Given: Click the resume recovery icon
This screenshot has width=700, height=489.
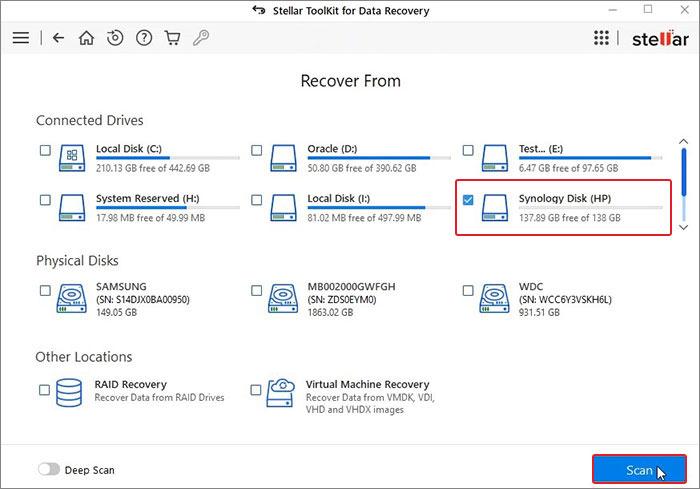Looking at the screenshot, I should point(115,38).
